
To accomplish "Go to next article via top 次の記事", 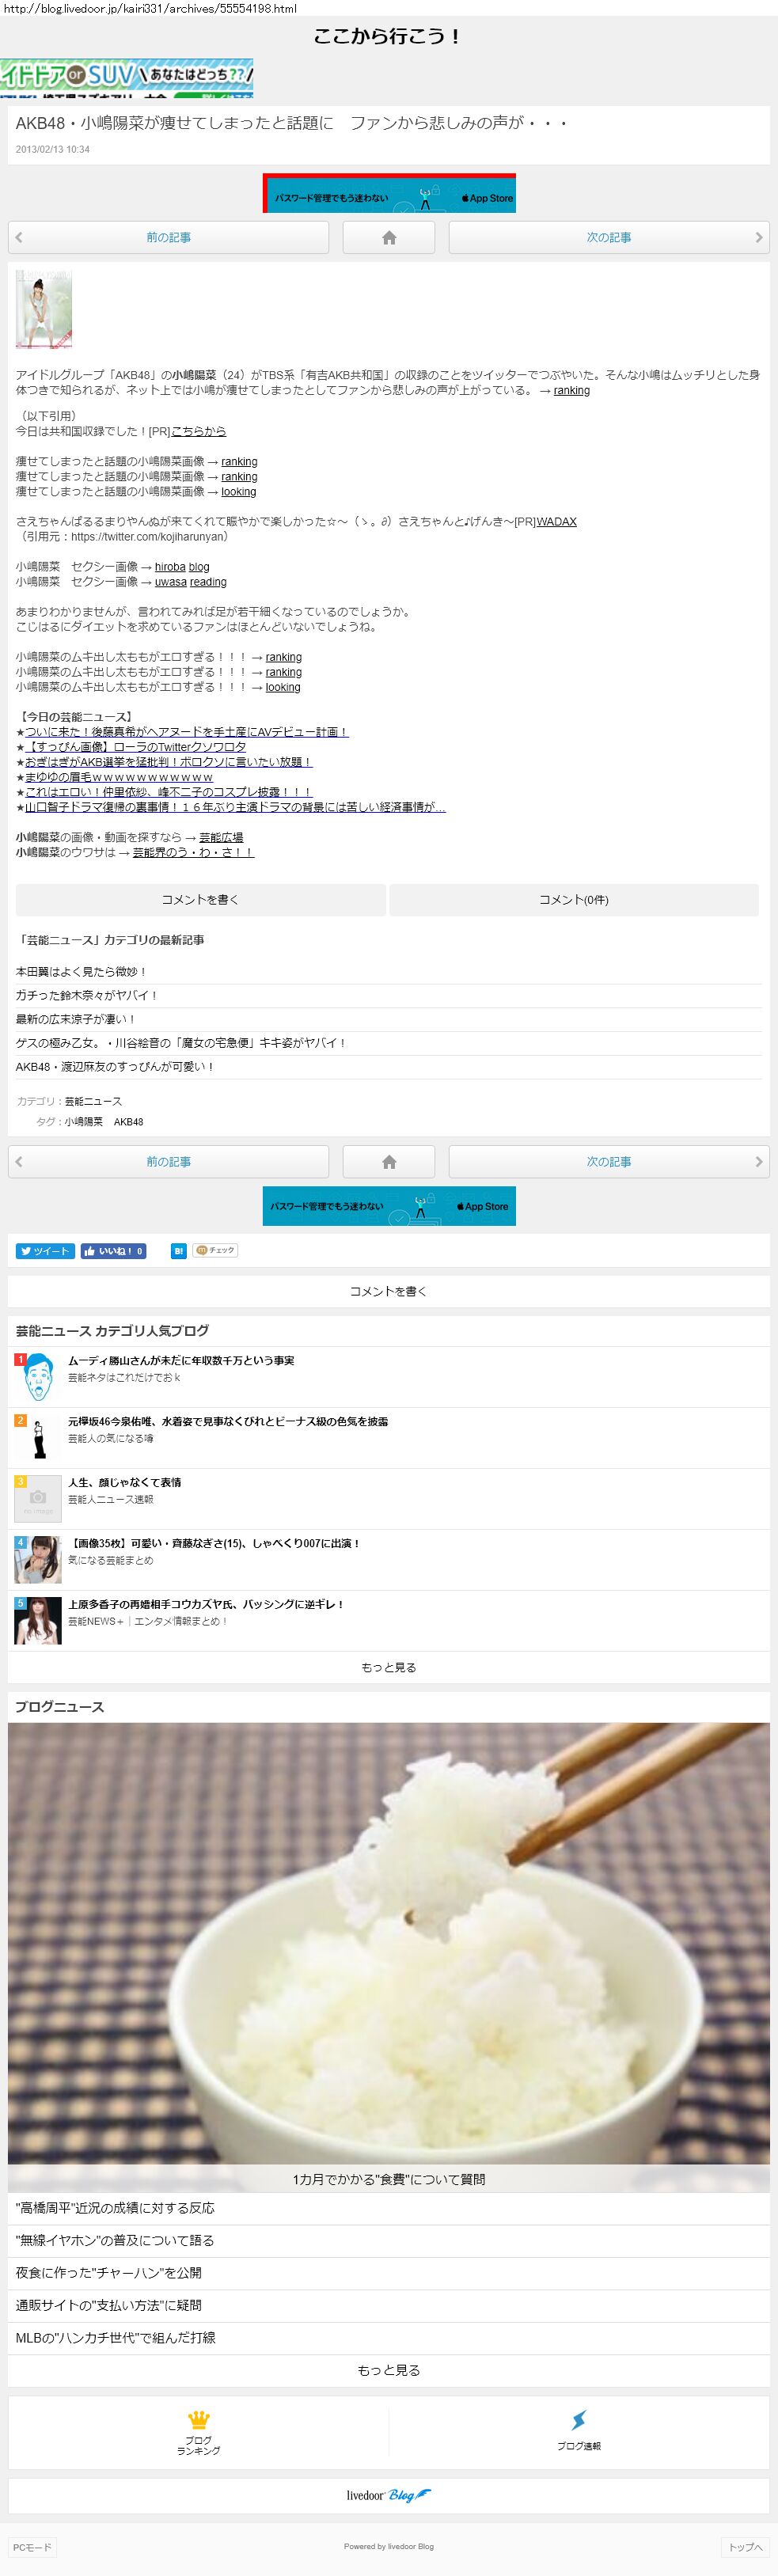I will click(609, 237).
